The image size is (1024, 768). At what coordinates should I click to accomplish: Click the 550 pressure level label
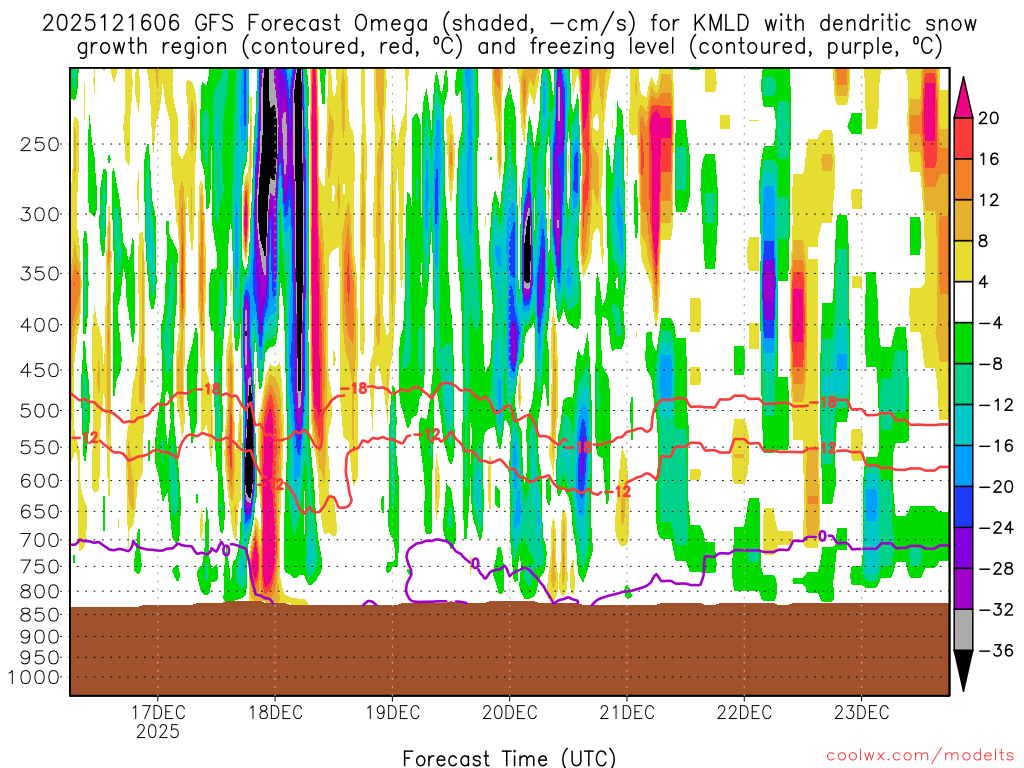pos(40,447)
